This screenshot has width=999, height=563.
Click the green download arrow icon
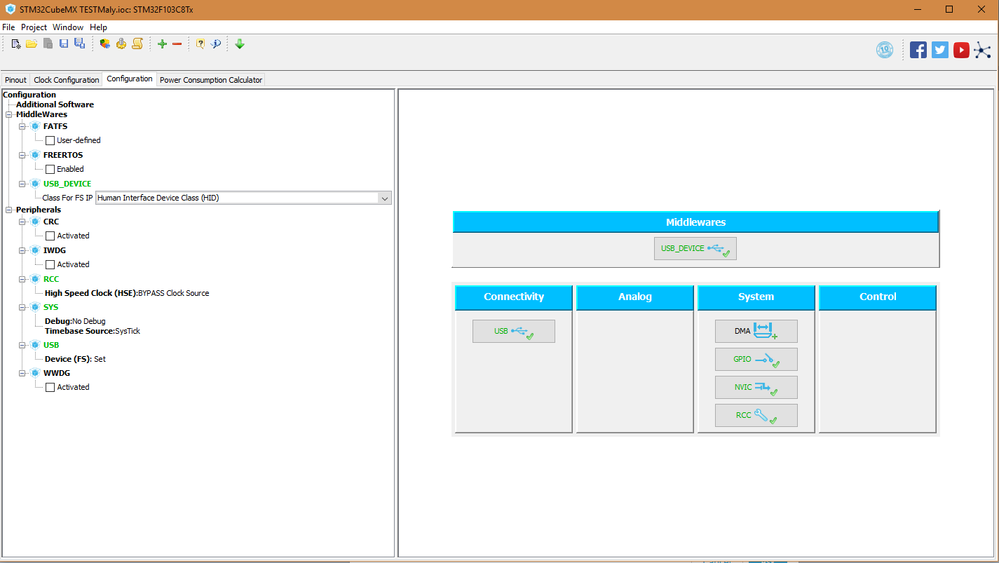coord(240,44)
